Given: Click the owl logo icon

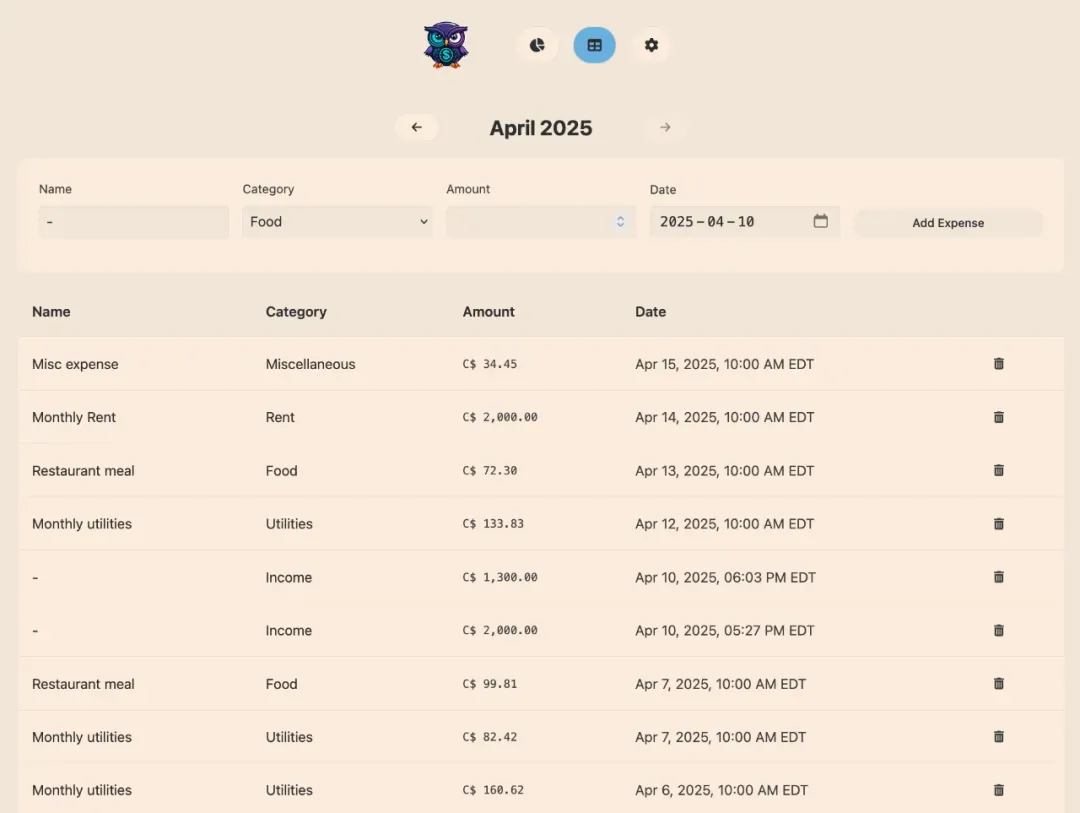Looking at the screenshot, I should [446, 45].
